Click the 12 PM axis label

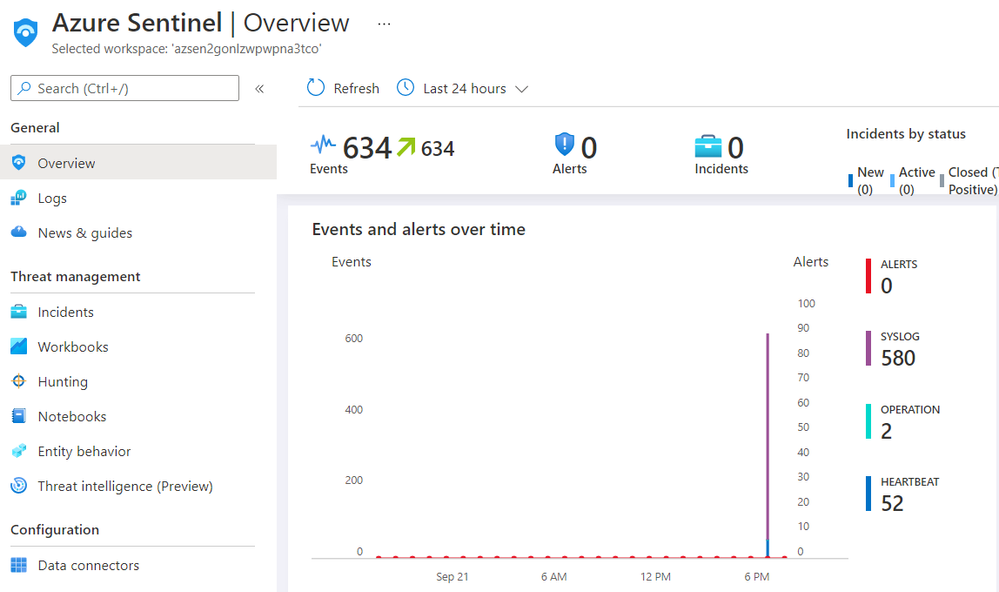[655, 576]
